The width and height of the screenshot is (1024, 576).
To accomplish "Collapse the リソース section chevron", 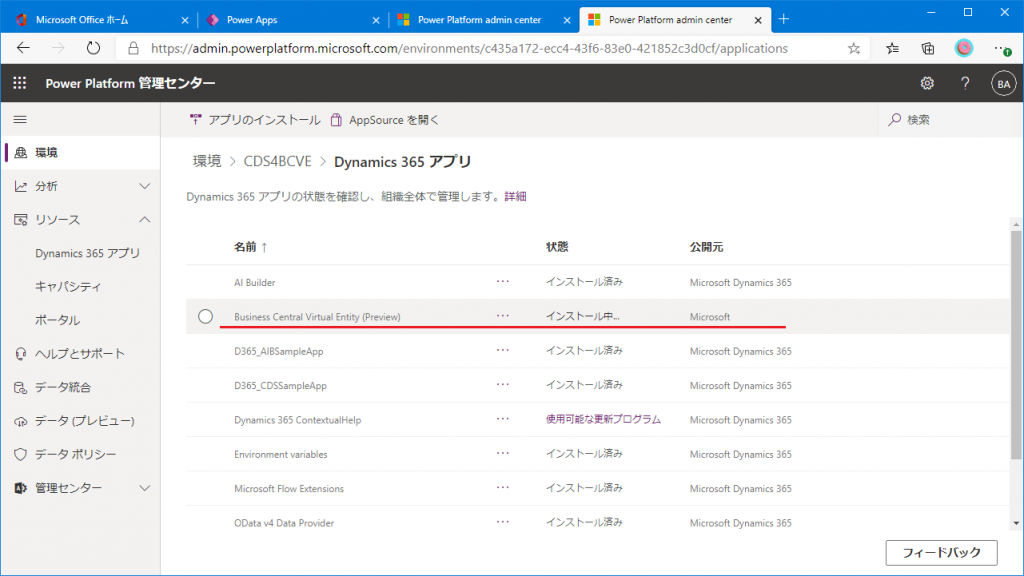I will pyautogui.click(x=144, y=219).
